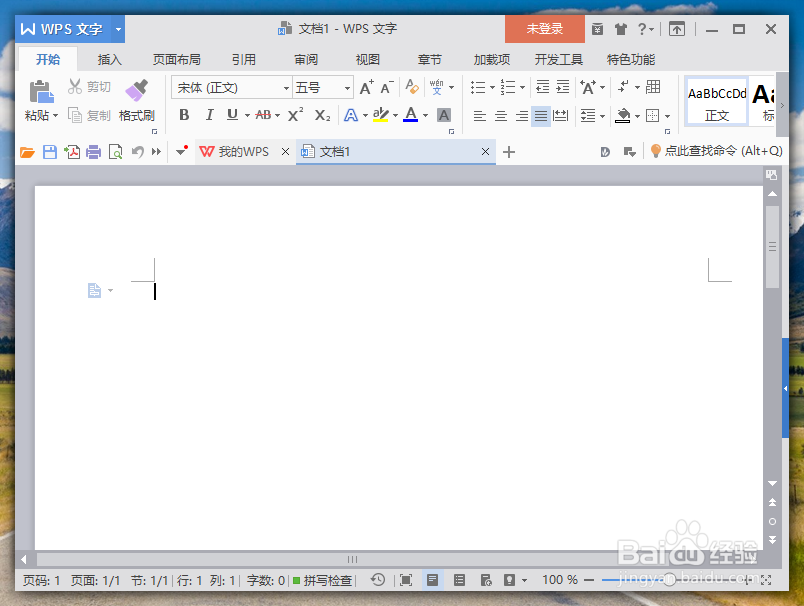Set align right paragraph
Viewport: 804px width, 606px height.
tap(521, 116)
